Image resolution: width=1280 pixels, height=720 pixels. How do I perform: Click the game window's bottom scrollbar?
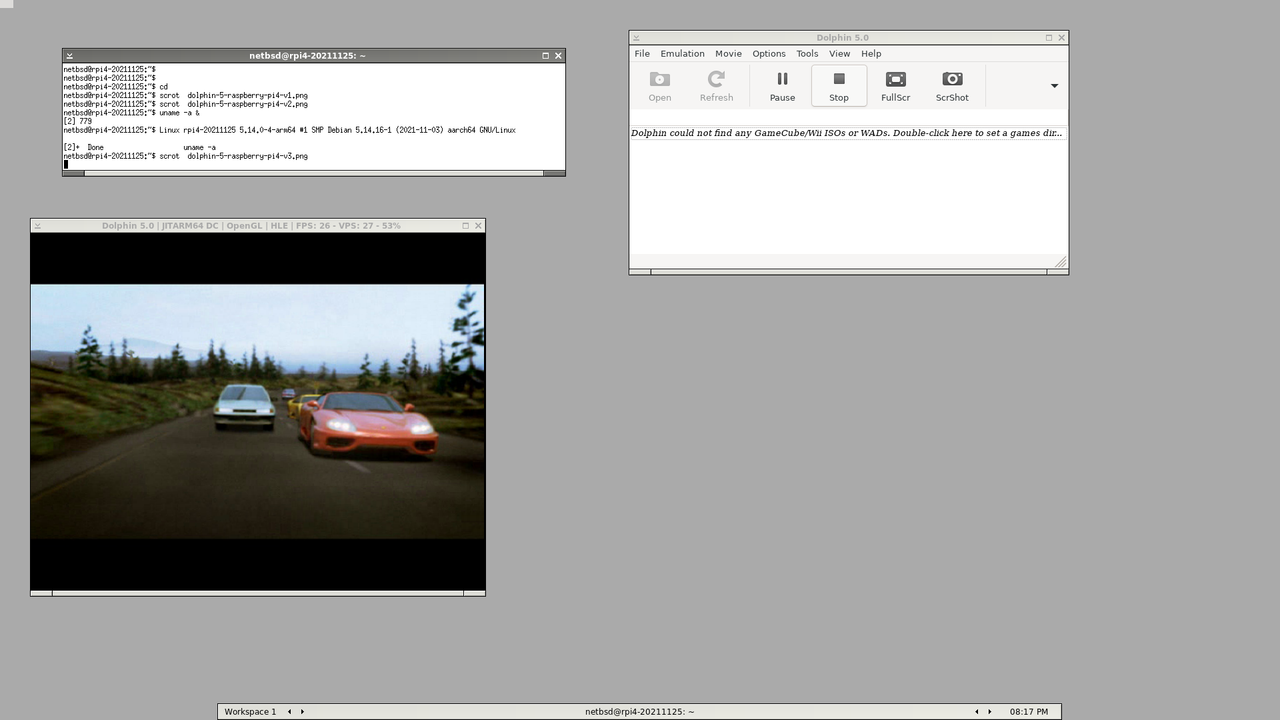[x=258, y=593]
